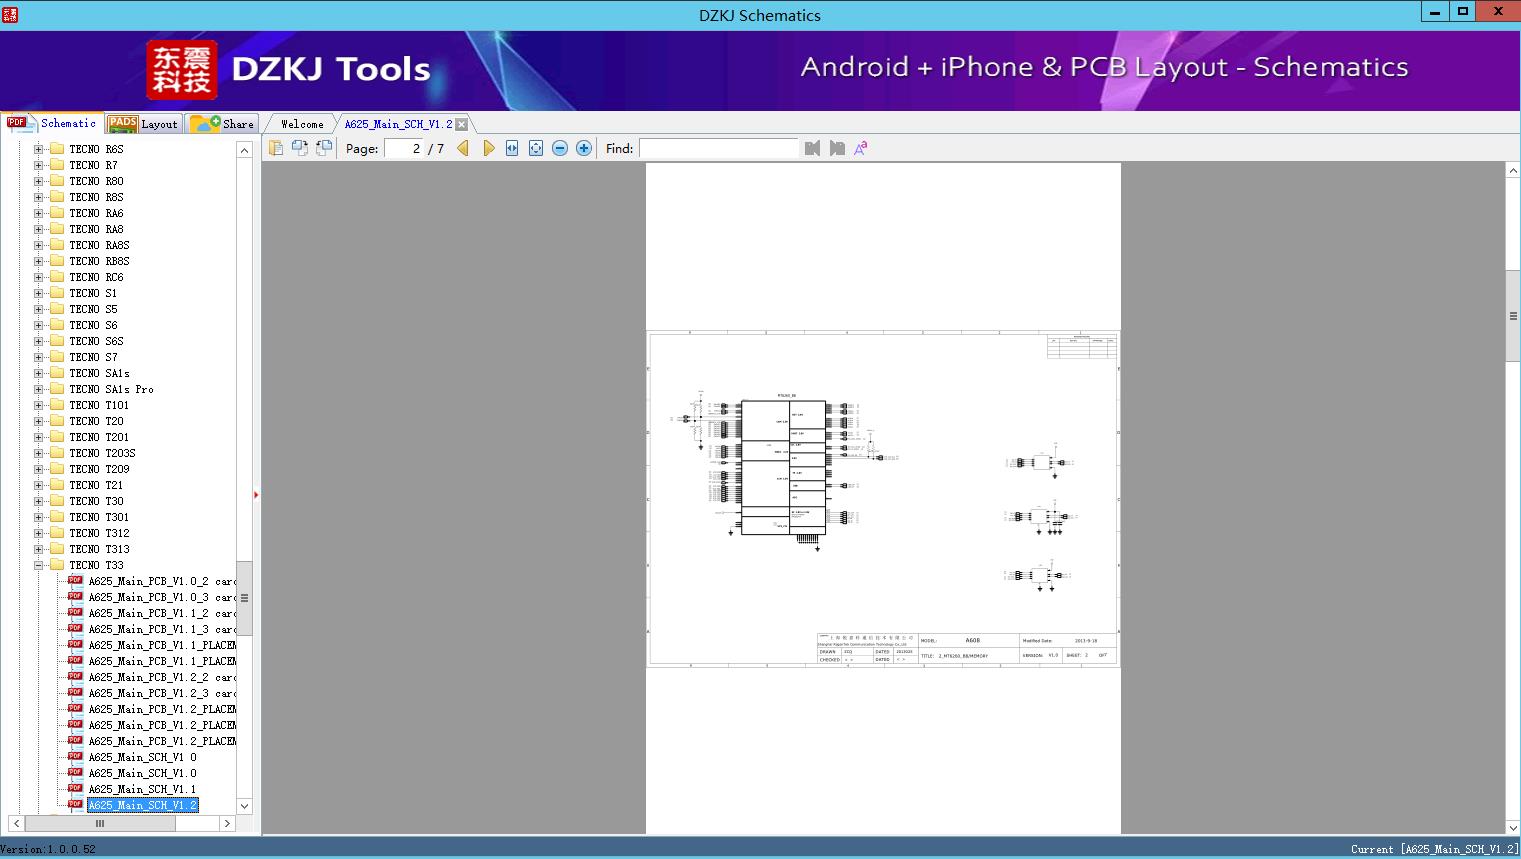1521x859 pixels.
Task: Open A625_Main_SCH_V1.1 file
Action: pyautogui.click(x=142, y=789)
